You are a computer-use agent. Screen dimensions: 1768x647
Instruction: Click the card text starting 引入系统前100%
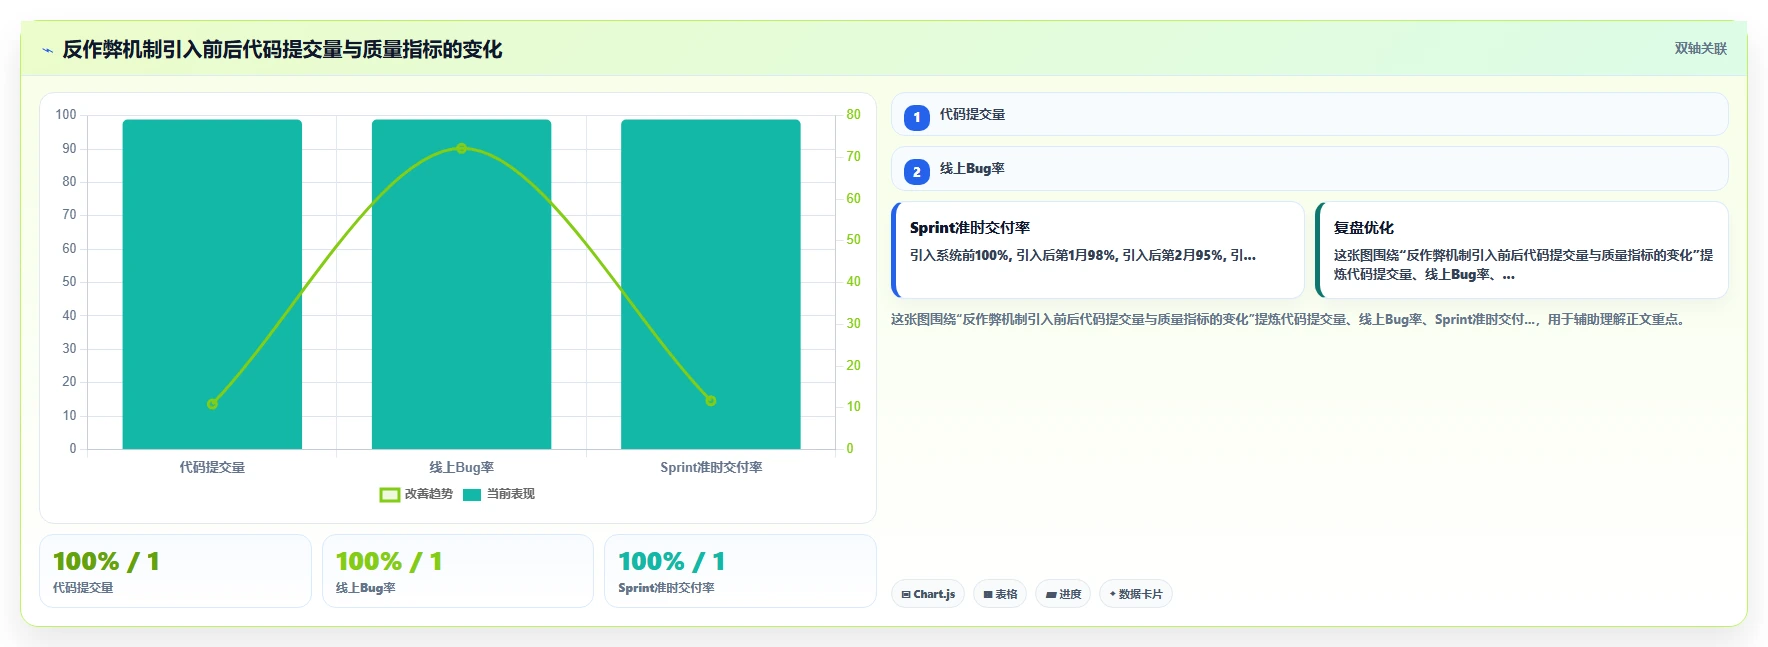[1082, 255]
